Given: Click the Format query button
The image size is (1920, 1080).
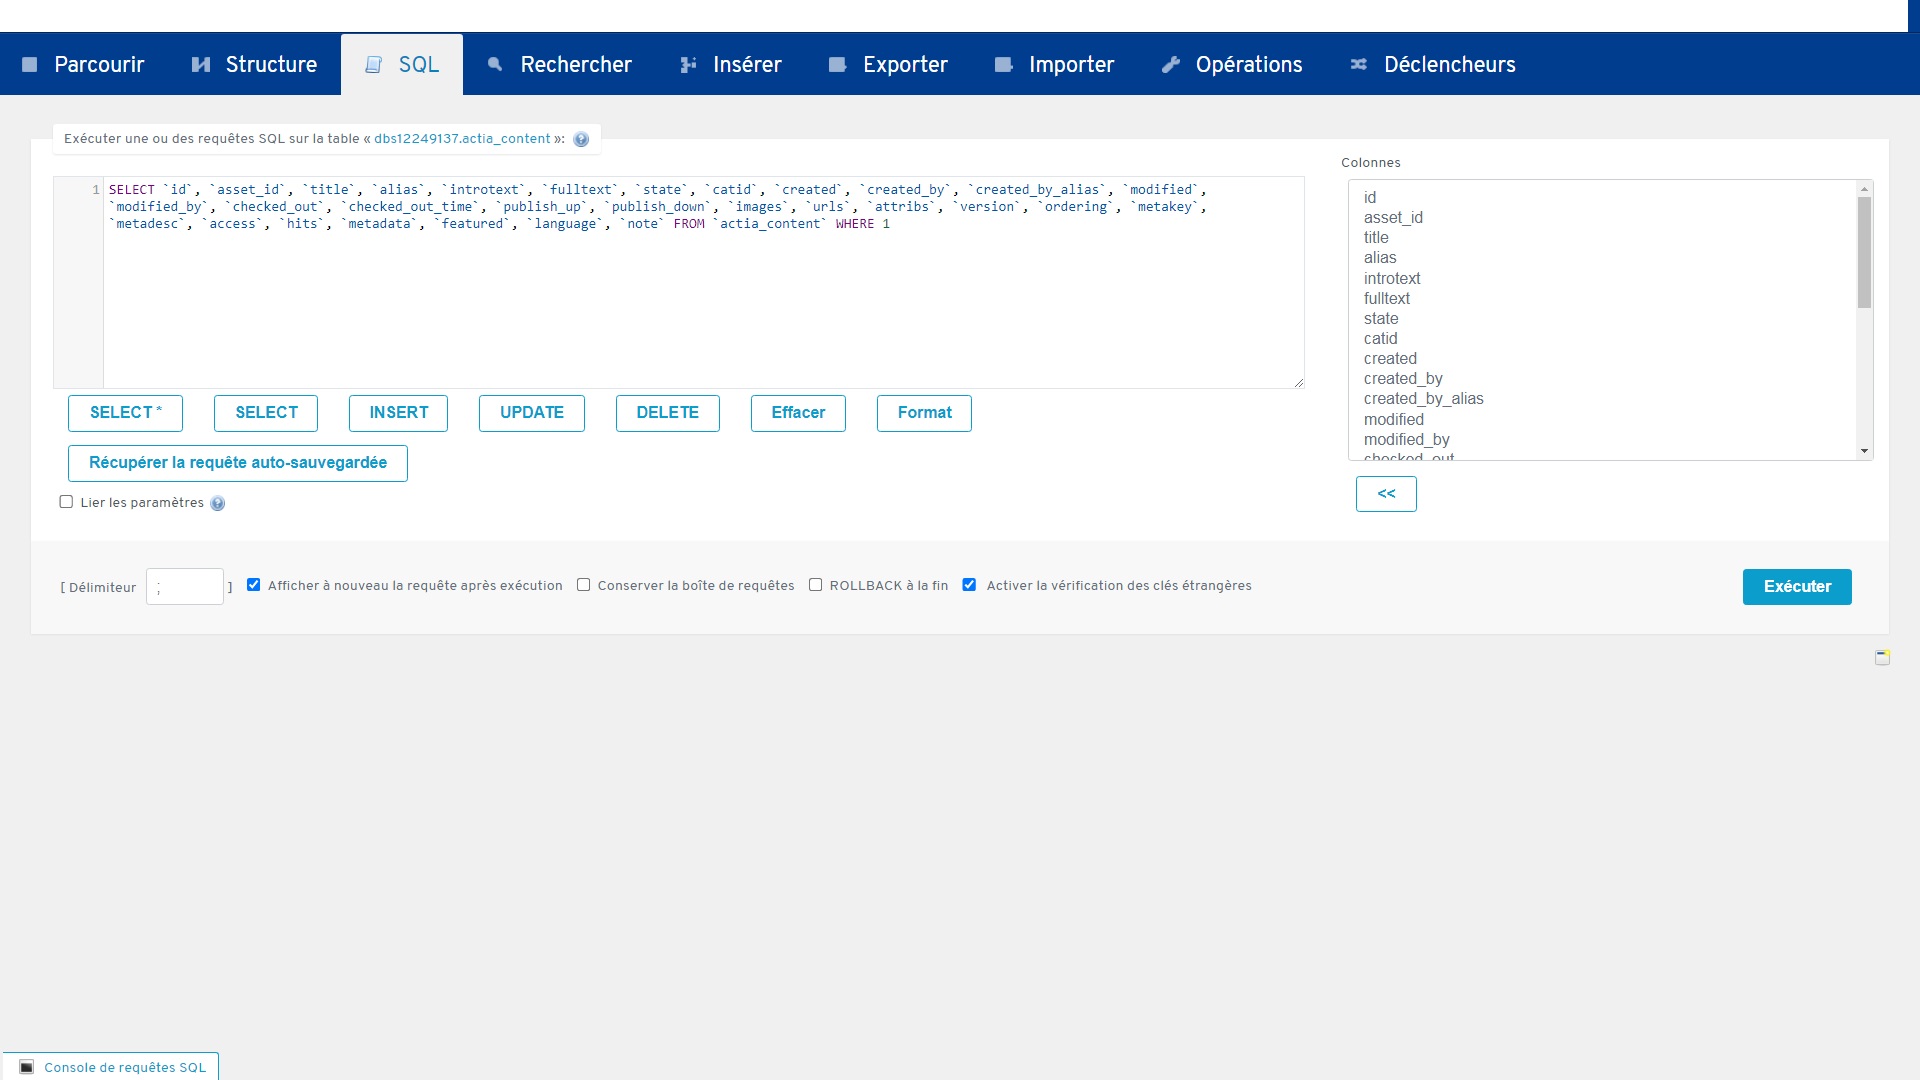Looking at the screenshot, I should point(924,413).
